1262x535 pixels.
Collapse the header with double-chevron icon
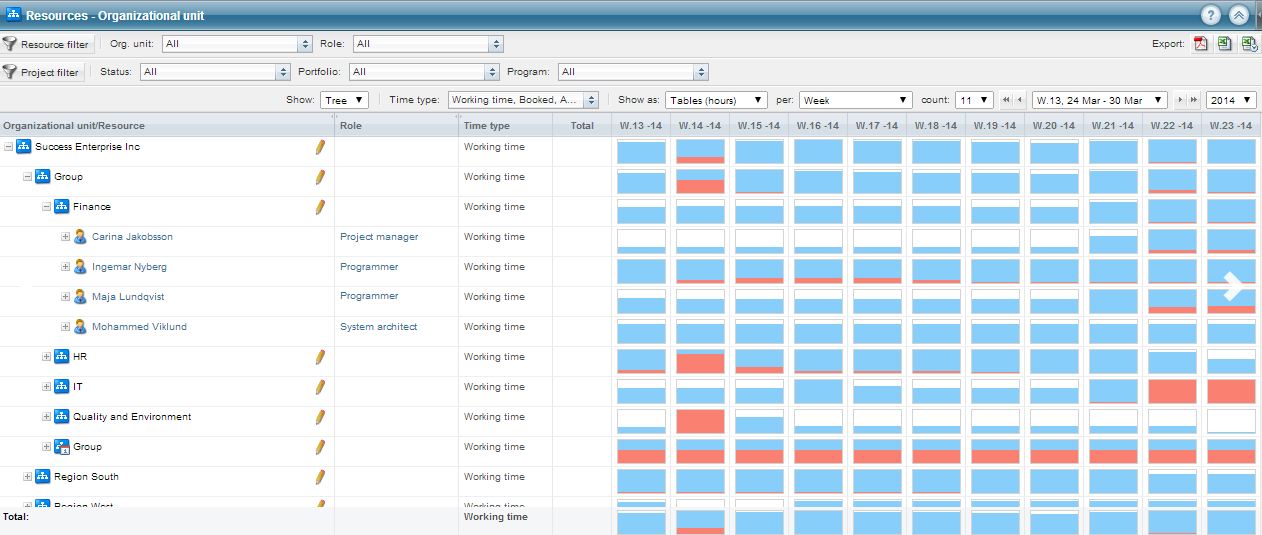[x=1239, y=15]
